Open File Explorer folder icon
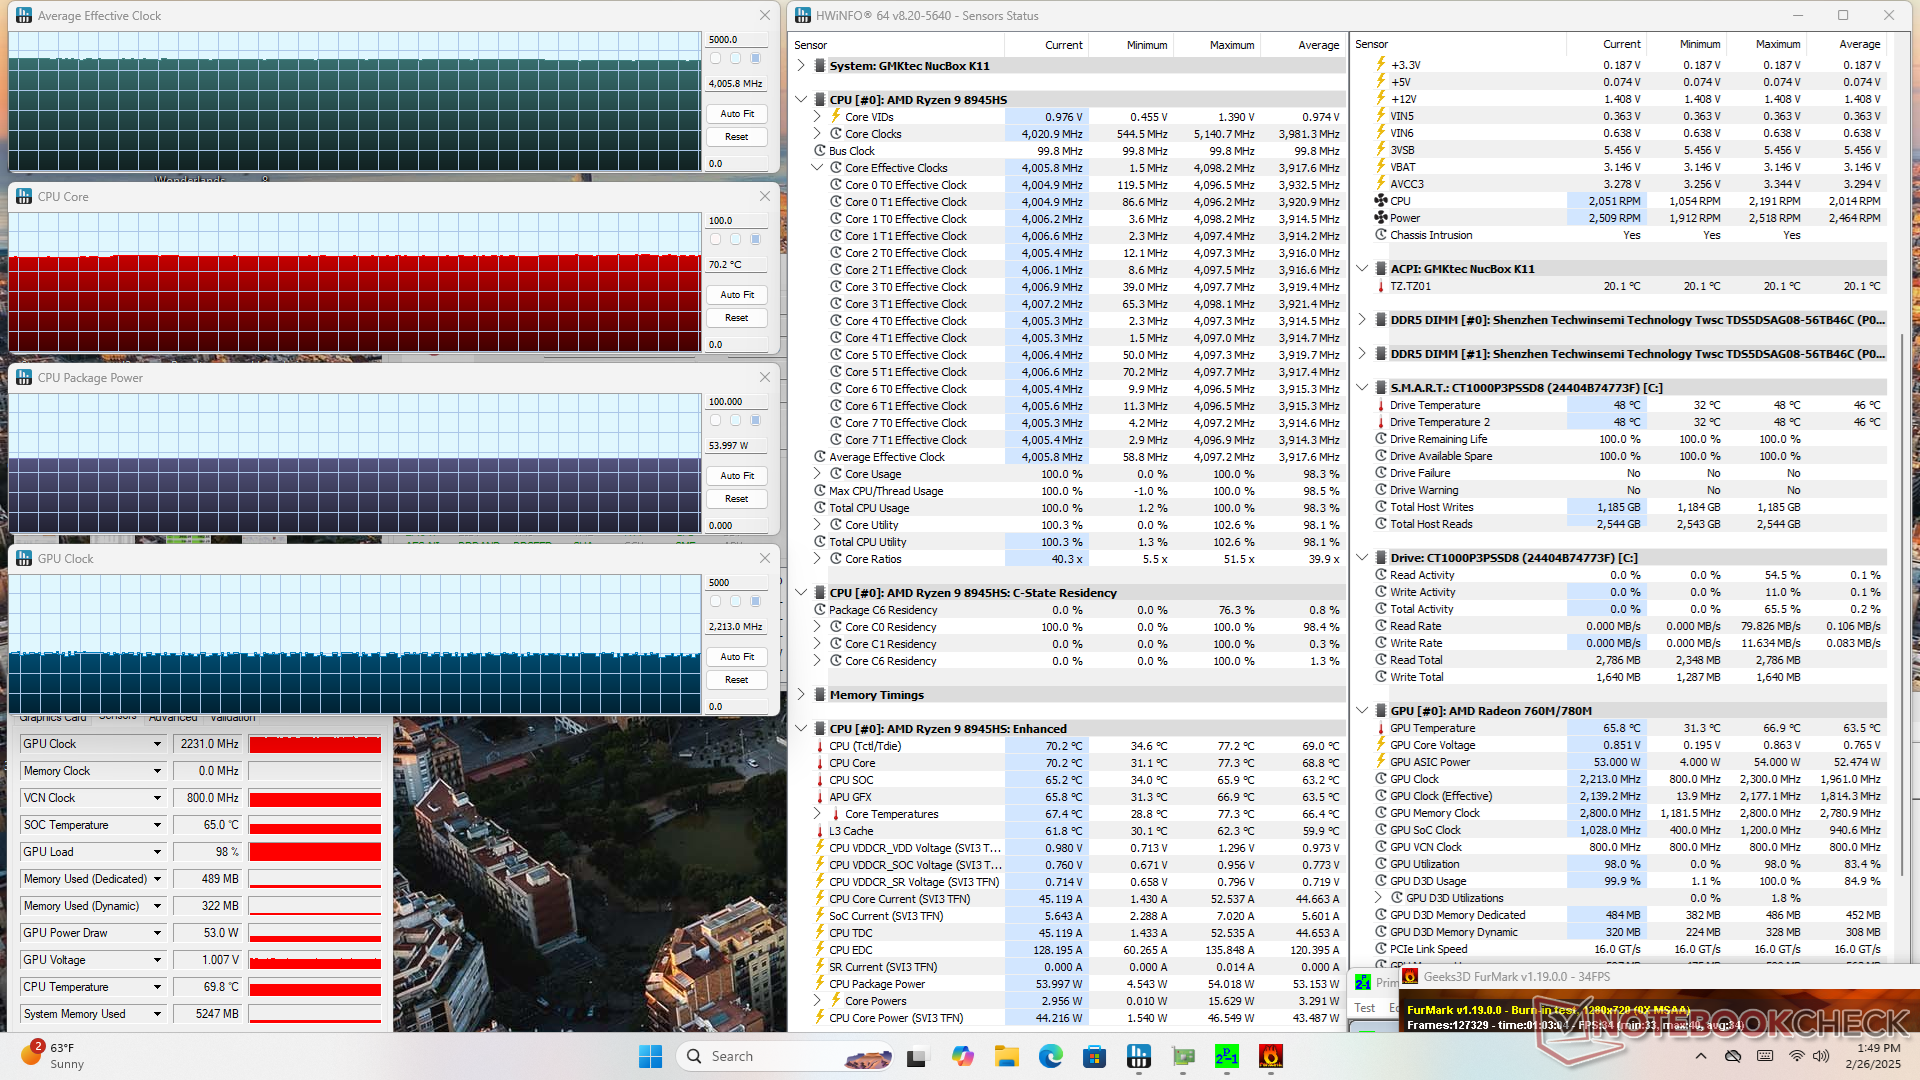 pyautogui.click(x=1006, y=1056)
